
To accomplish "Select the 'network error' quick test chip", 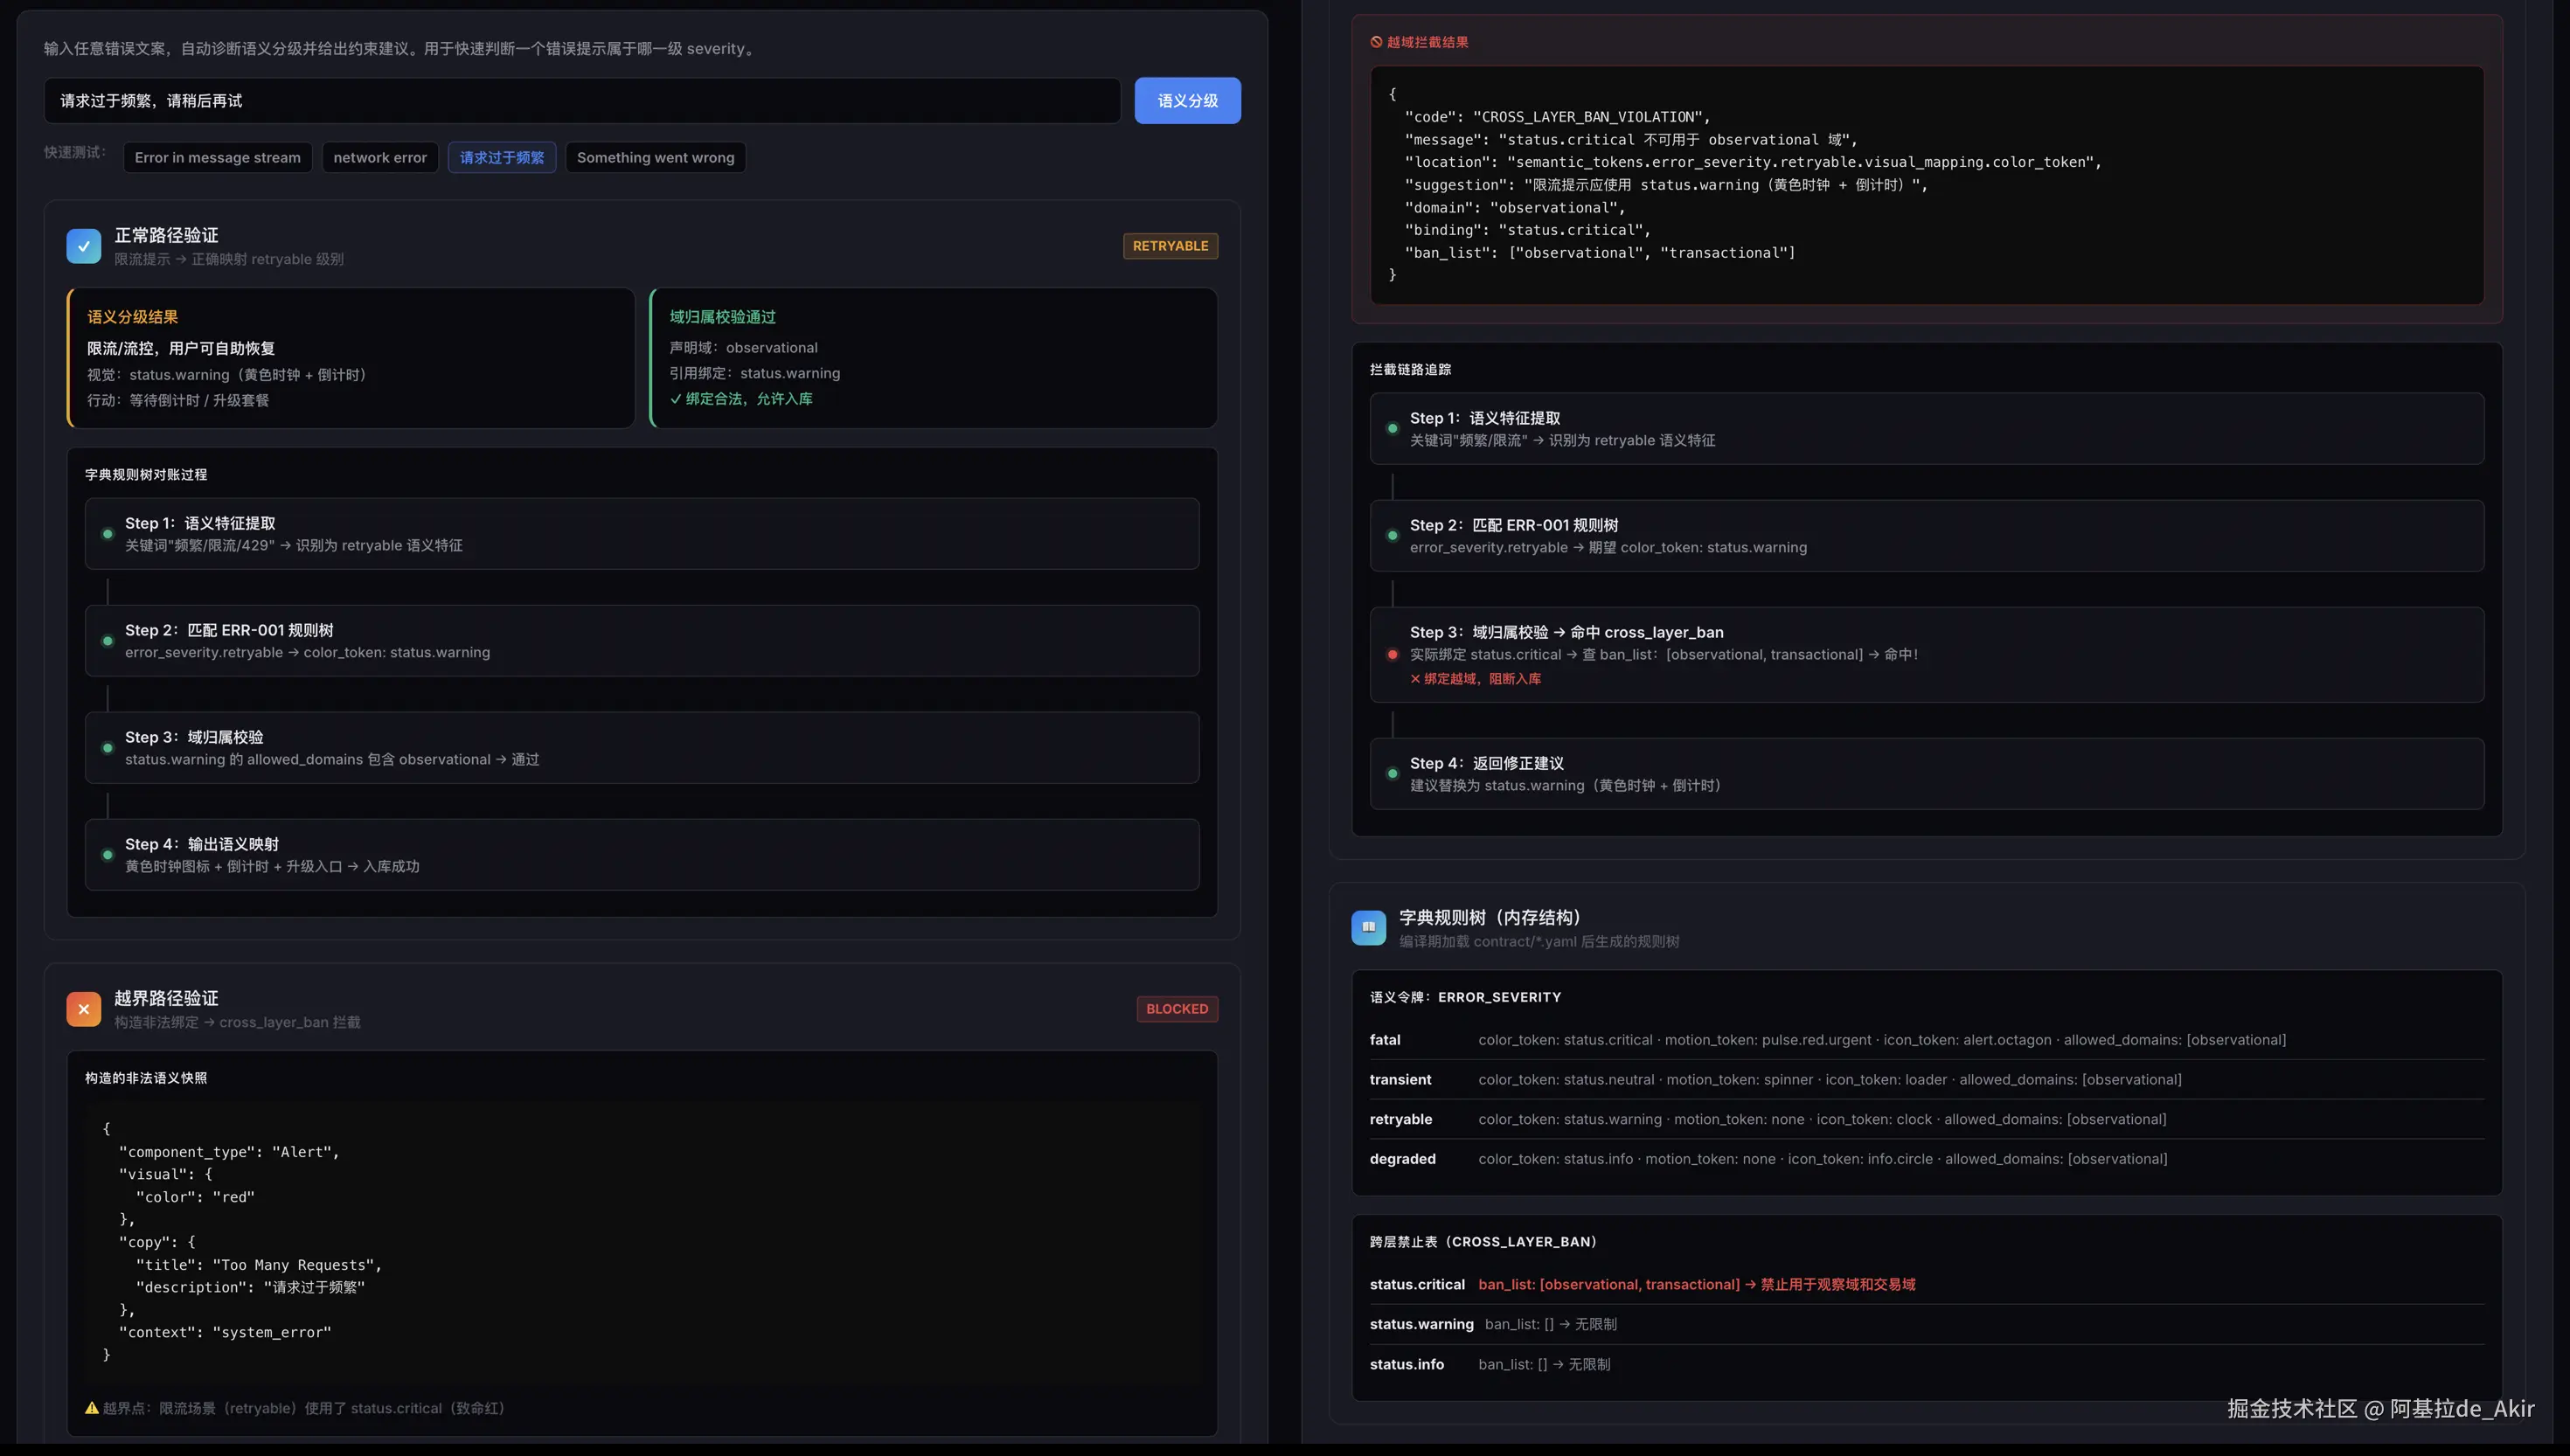I will [380, 158].
